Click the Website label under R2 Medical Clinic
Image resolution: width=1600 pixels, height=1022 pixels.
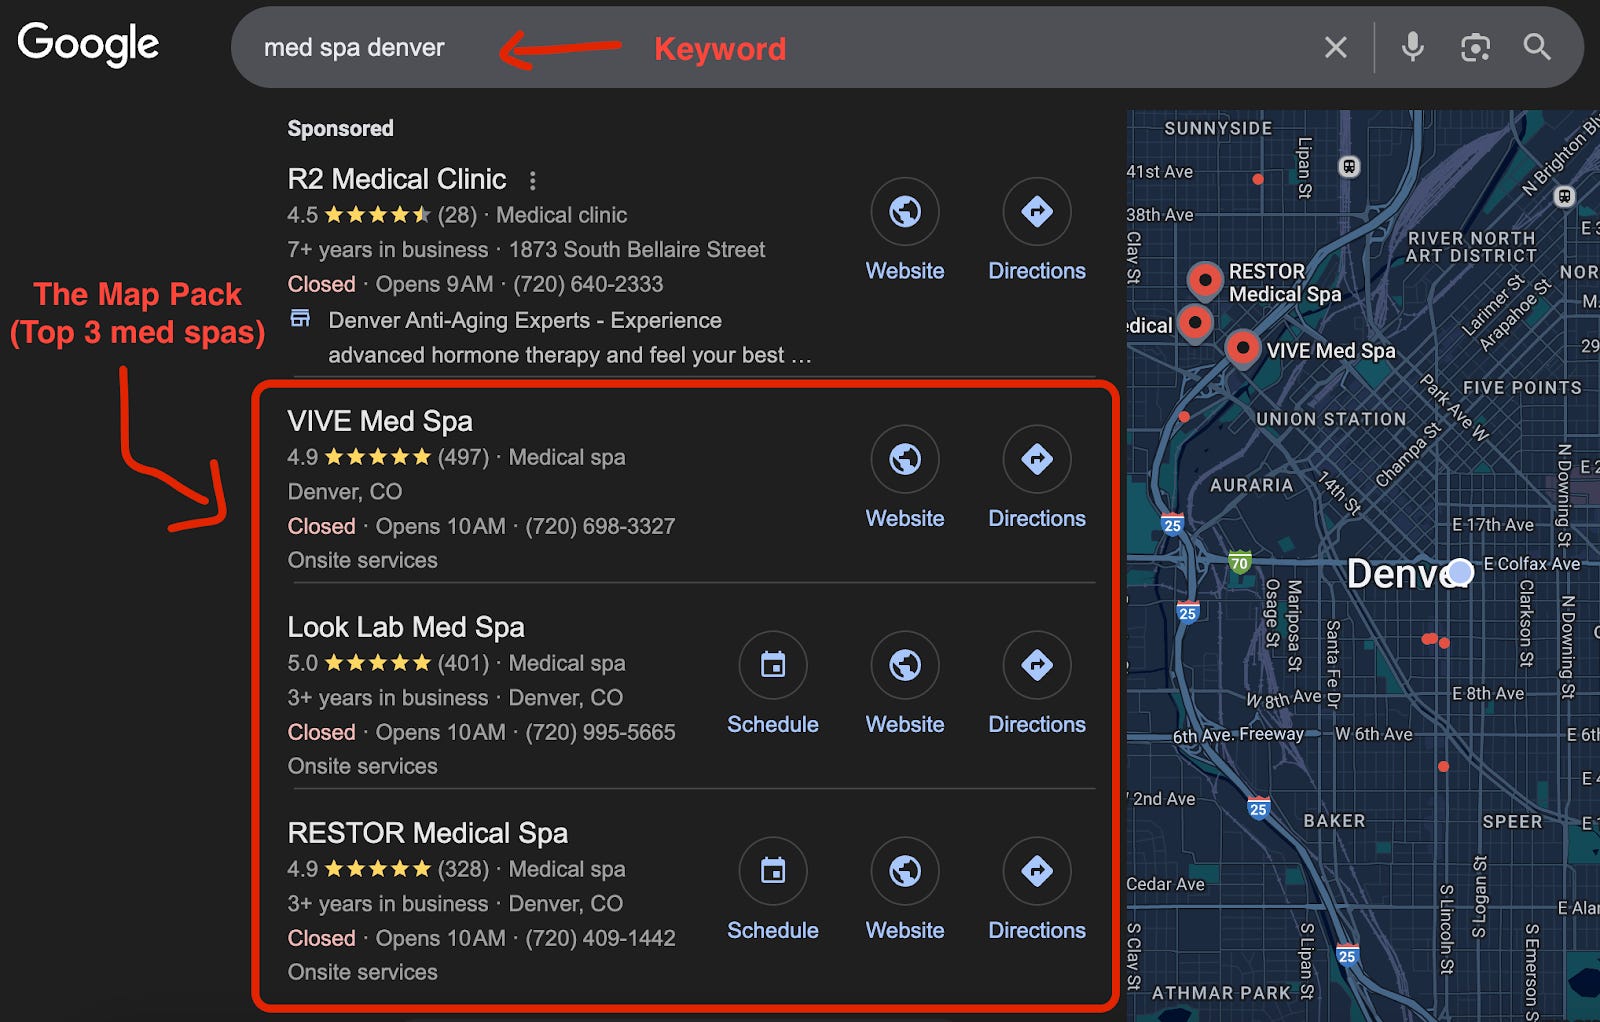click(905, 271)
